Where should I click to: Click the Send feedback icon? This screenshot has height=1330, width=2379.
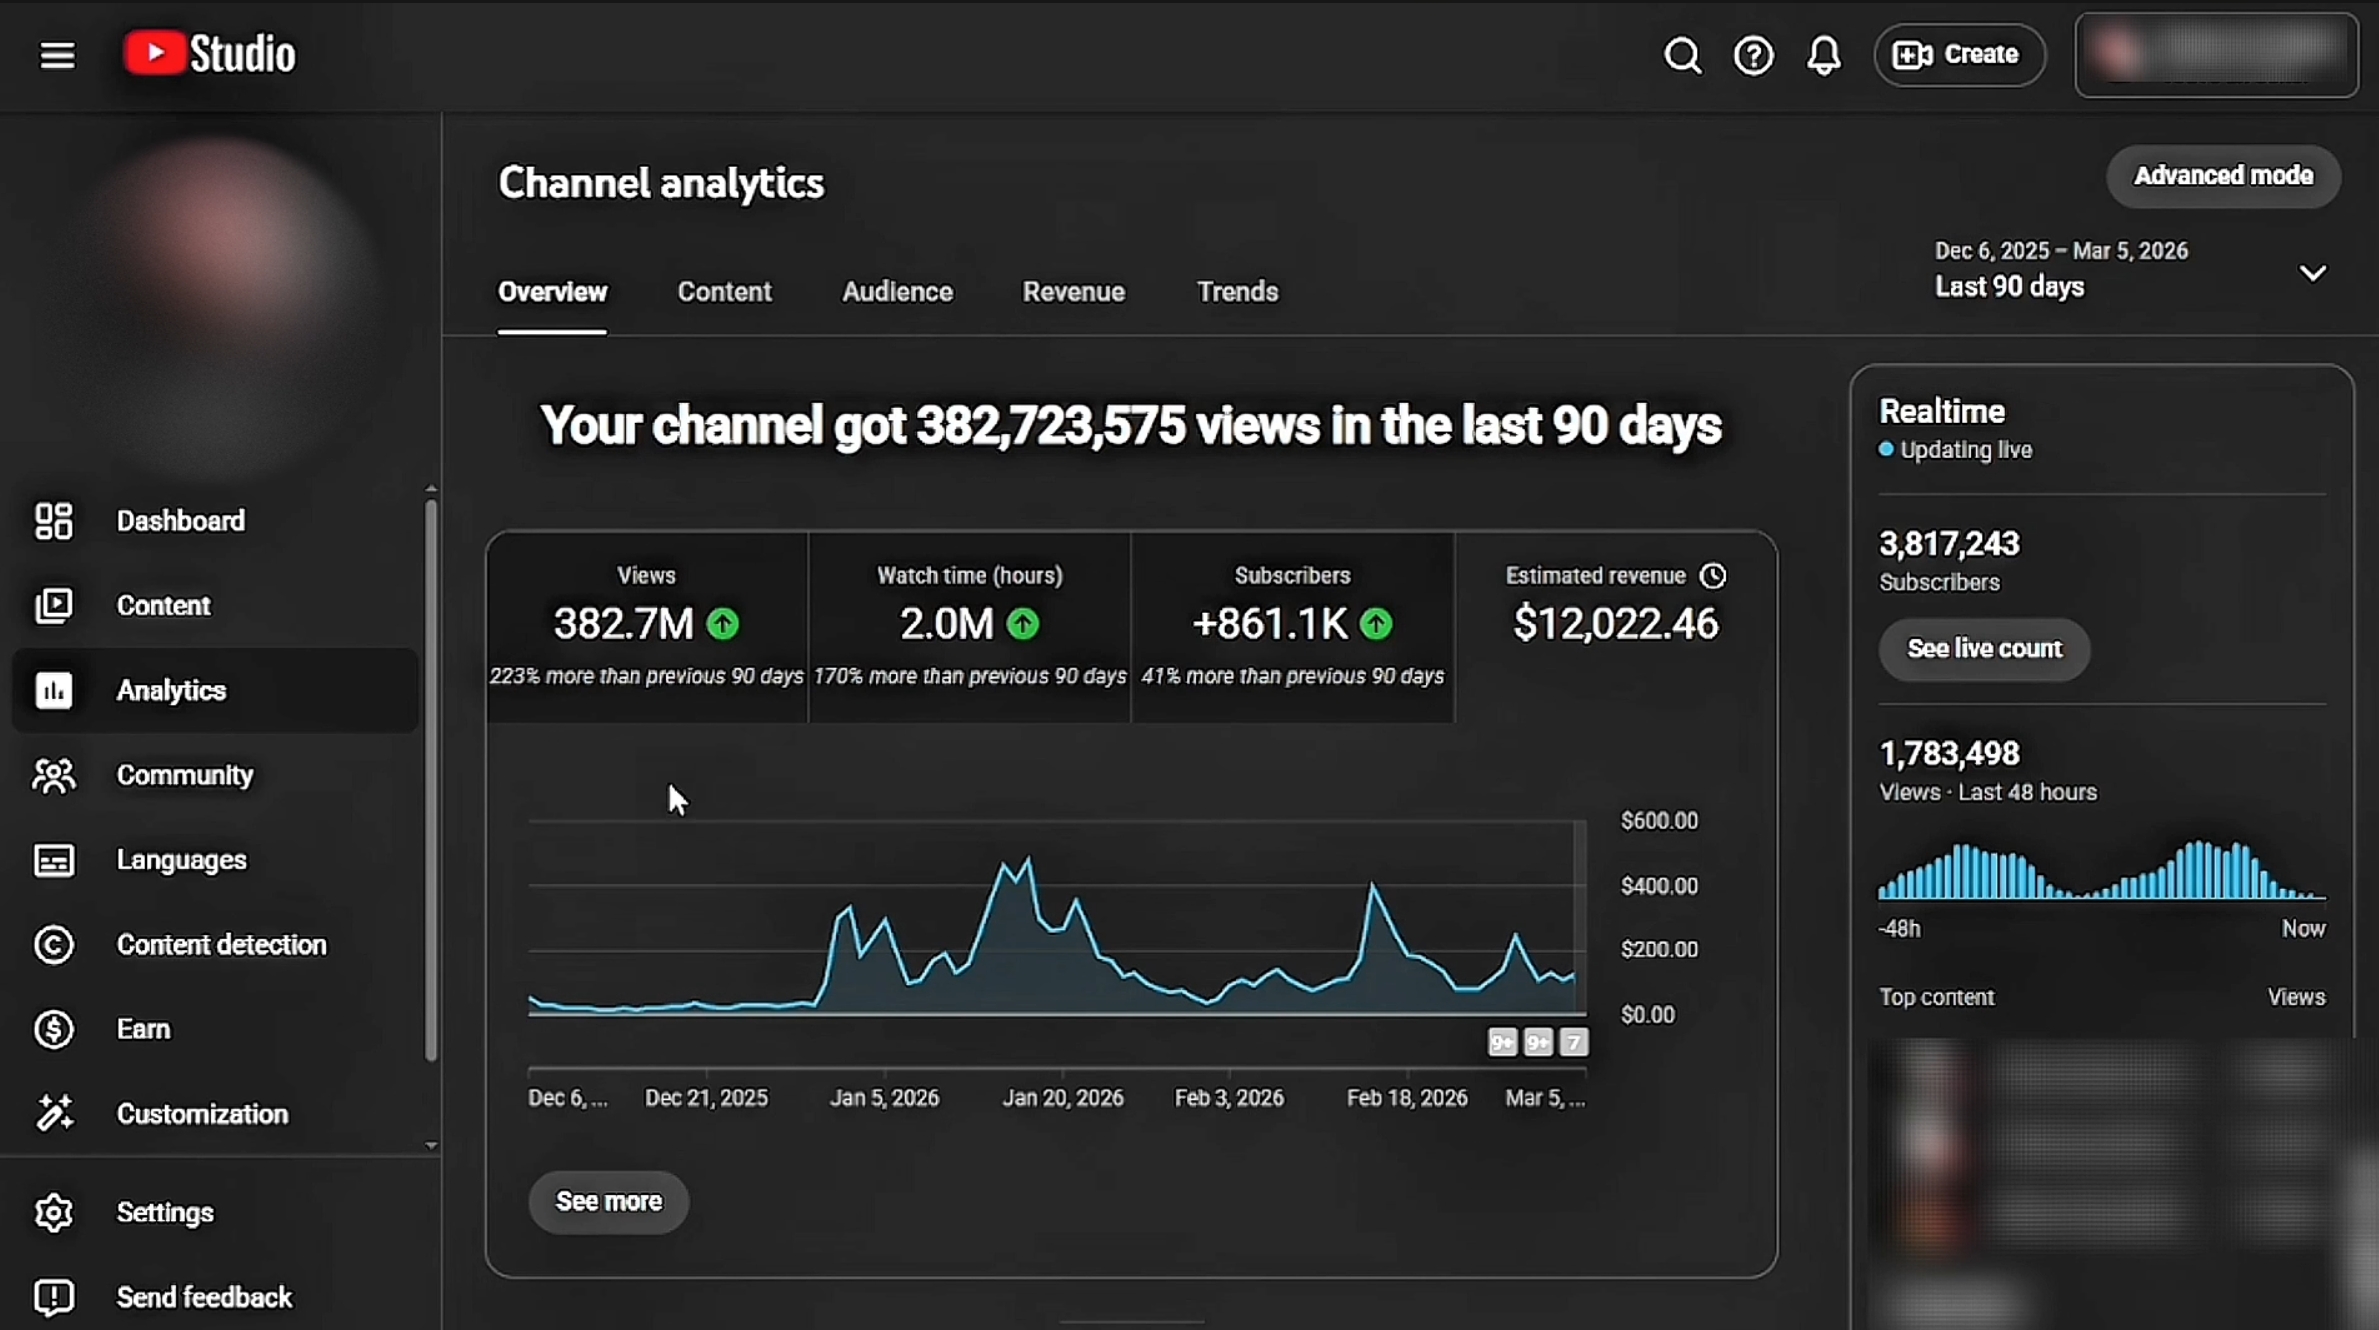54,1298
